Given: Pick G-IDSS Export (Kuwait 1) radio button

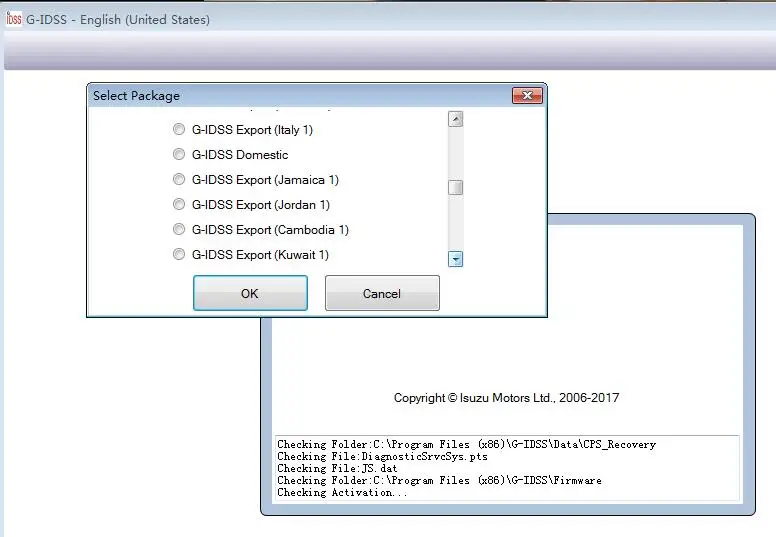Looking at the screenshot, I should tap(179, 254).
